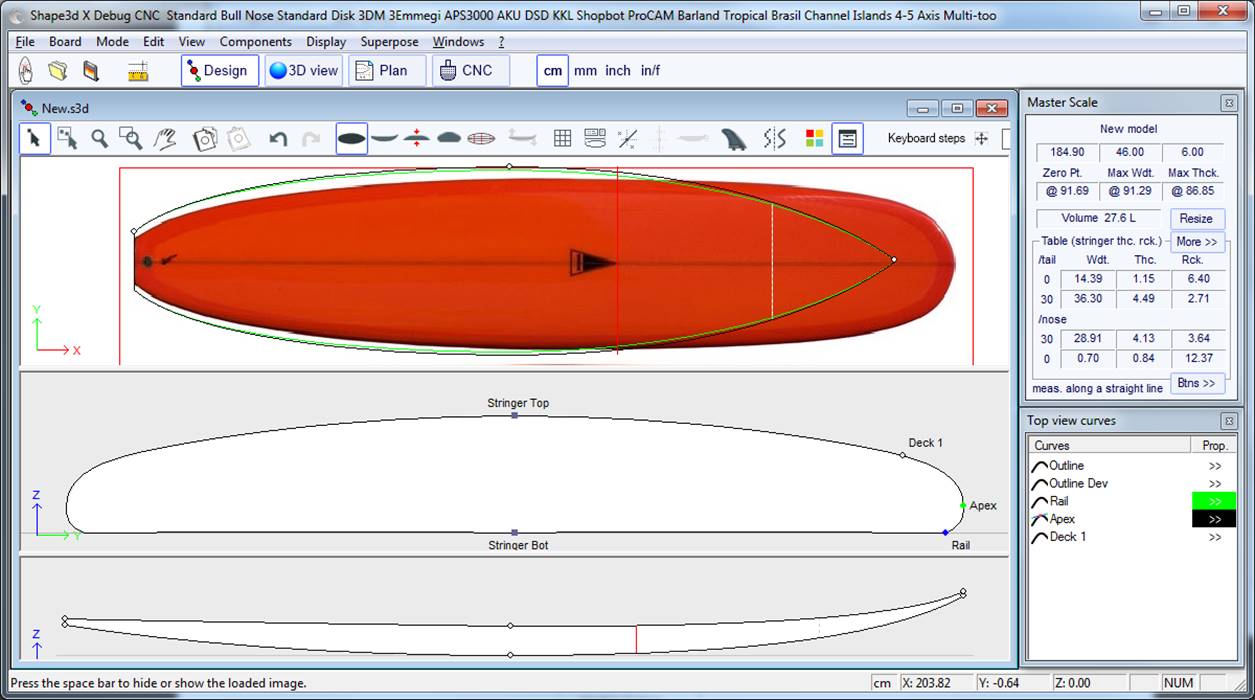Open Outline curve properties arrows

point(1214,466)
